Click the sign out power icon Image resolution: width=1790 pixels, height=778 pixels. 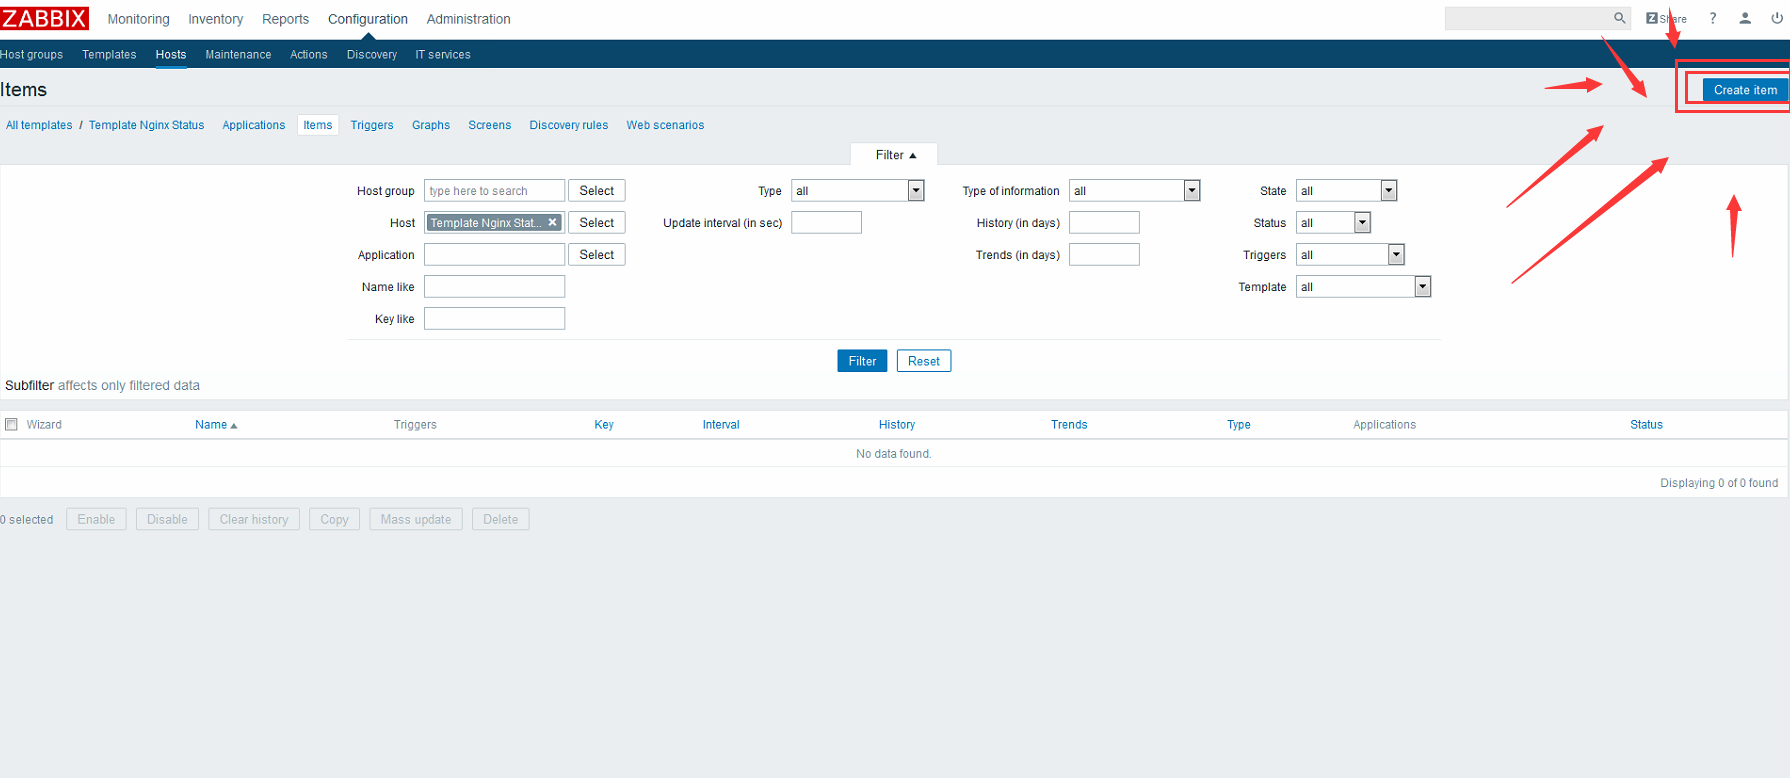pos(1777,18)
